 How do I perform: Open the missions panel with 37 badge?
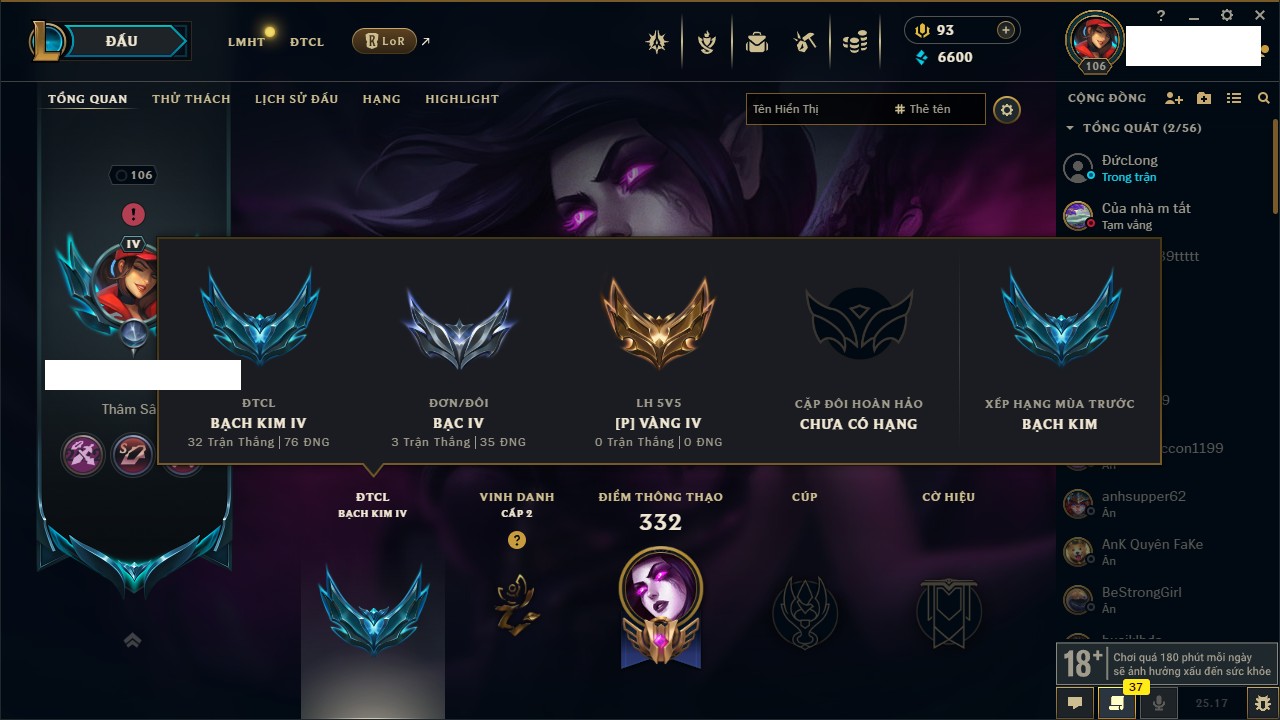point(1116,702)
